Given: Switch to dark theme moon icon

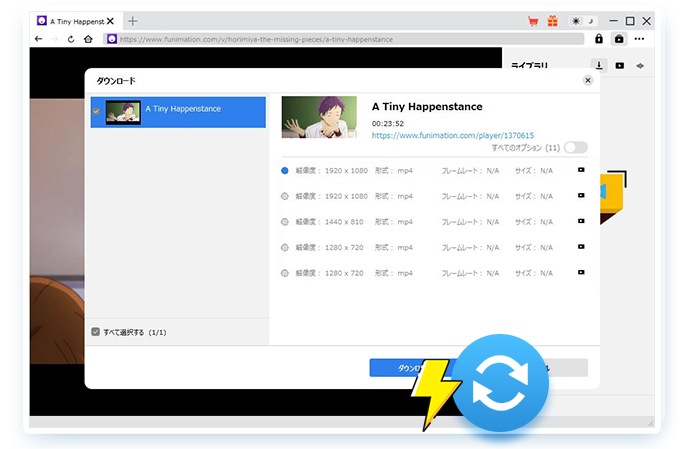Looking at the screenshot, I should point(591,21).
